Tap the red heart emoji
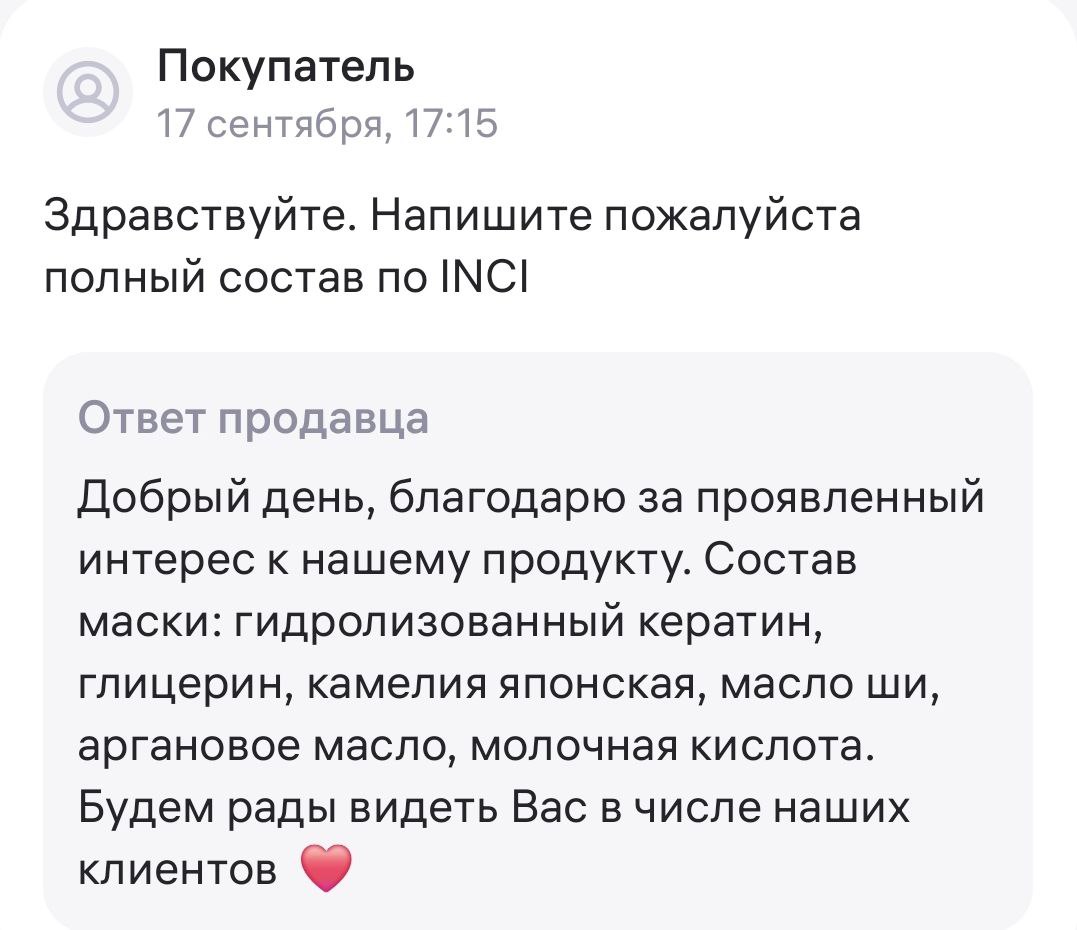This screenshot has height=930, width=1077. pyautogui.click(x=326, y=868)
